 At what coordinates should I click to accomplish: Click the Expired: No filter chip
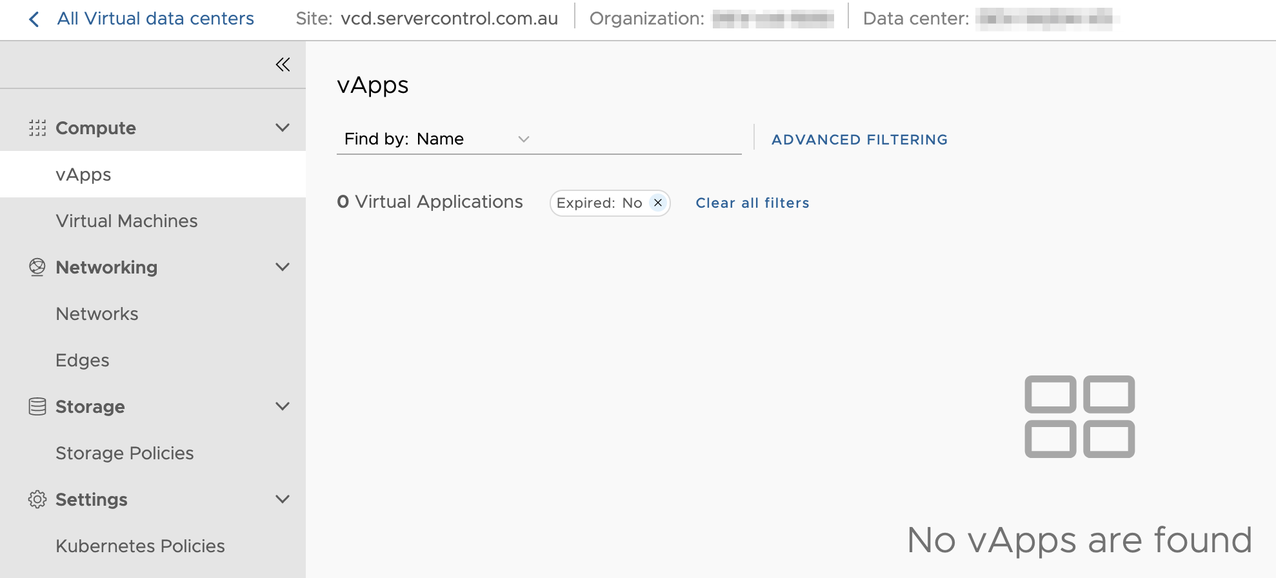(x=600, y=202)
